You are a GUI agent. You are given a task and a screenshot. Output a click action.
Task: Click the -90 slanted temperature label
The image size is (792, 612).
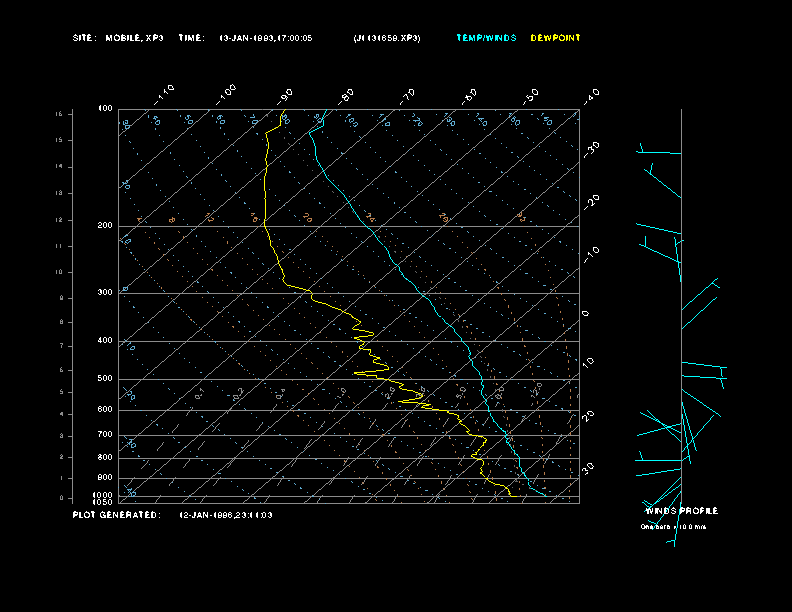[x=285, y=96]
